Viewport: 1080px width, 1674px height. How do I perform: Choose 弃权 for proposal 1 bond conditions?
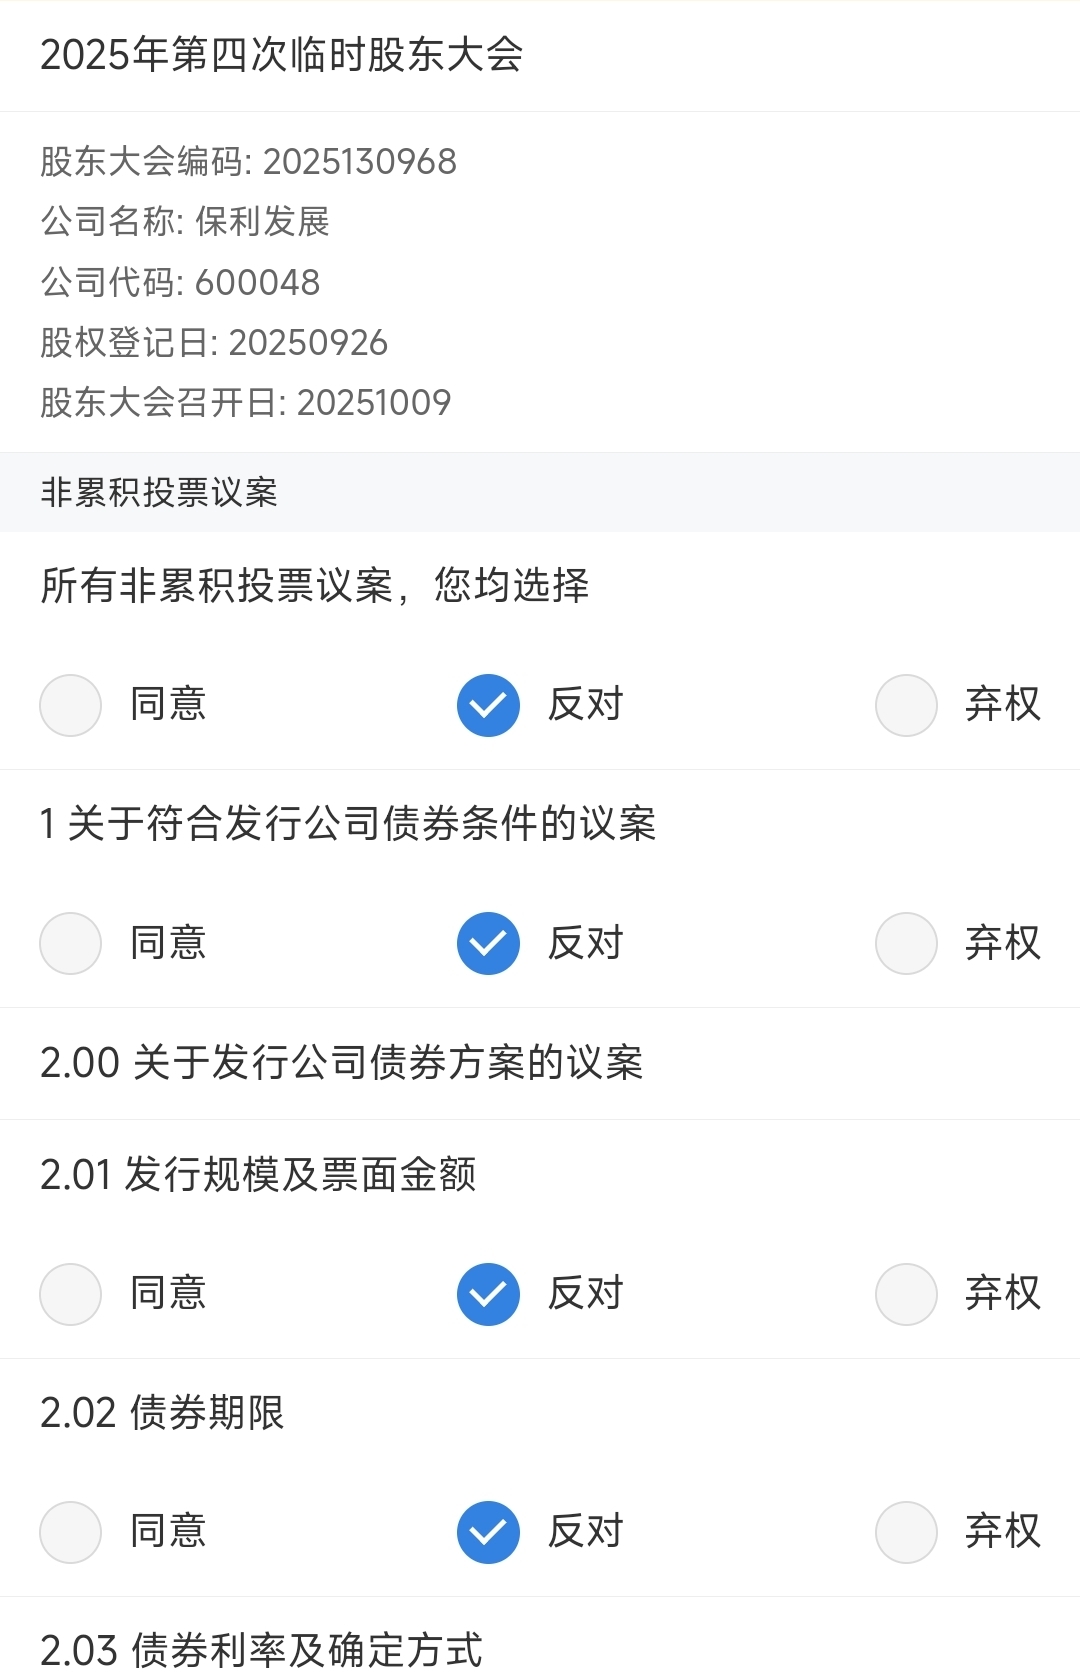906,943
